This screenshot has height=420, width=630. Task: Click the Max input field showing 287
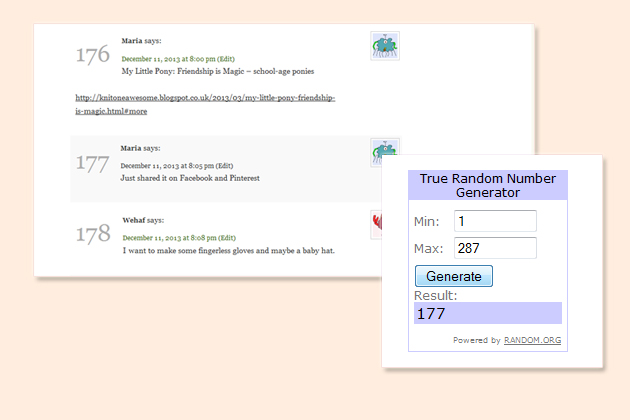tap(495, 248)
